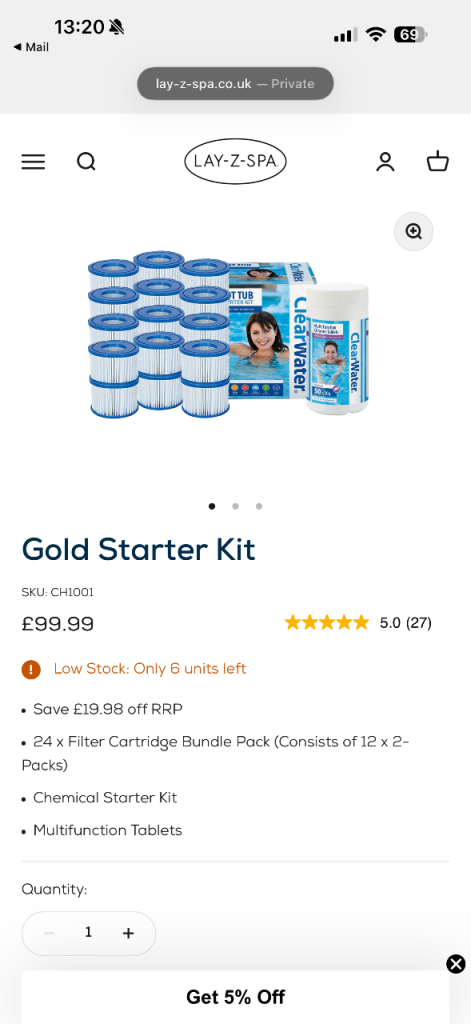Screen dimensions: 471x1024
Task: Open the shopping basket icon
Action: 438,161
